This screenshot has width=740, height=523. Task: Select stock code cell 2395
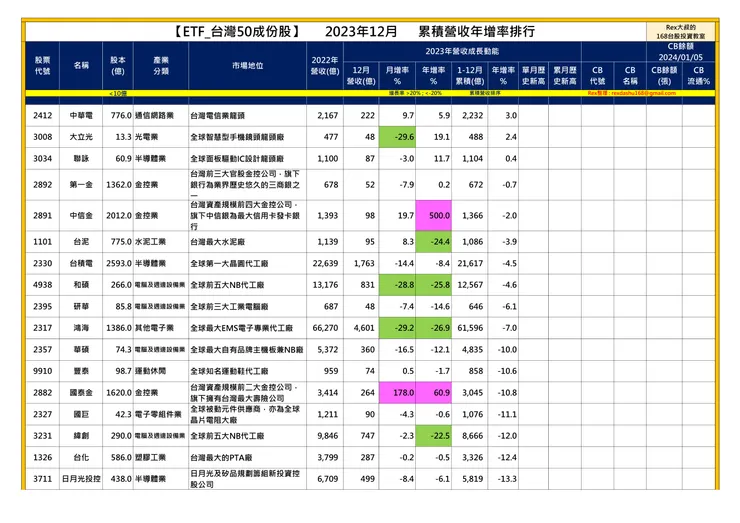[42, 306]
